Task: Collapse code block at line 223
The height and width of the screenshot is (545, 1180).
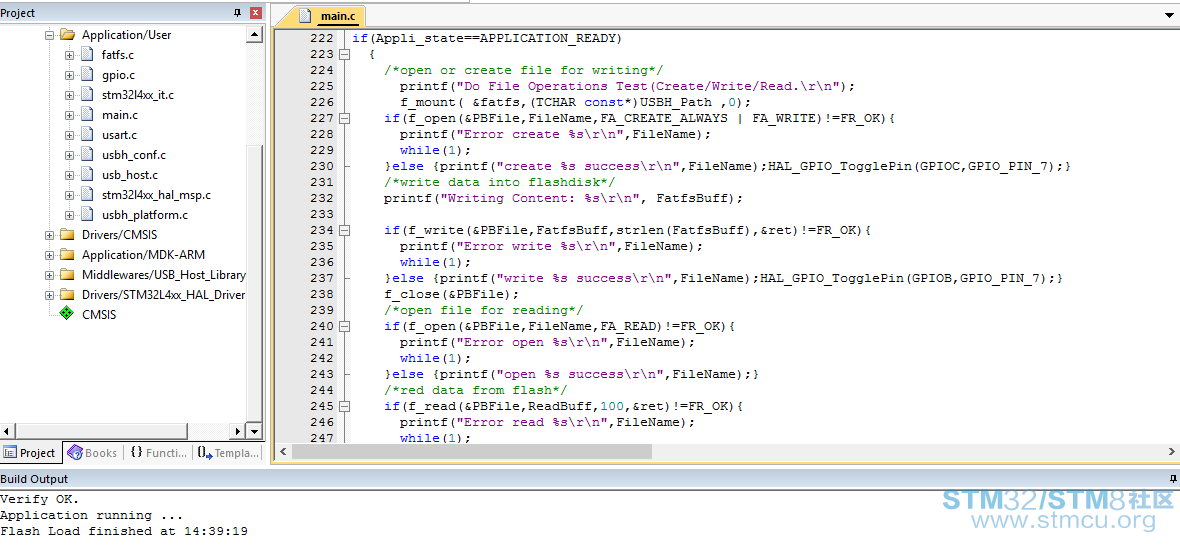Action: click(x=345, y=54)
